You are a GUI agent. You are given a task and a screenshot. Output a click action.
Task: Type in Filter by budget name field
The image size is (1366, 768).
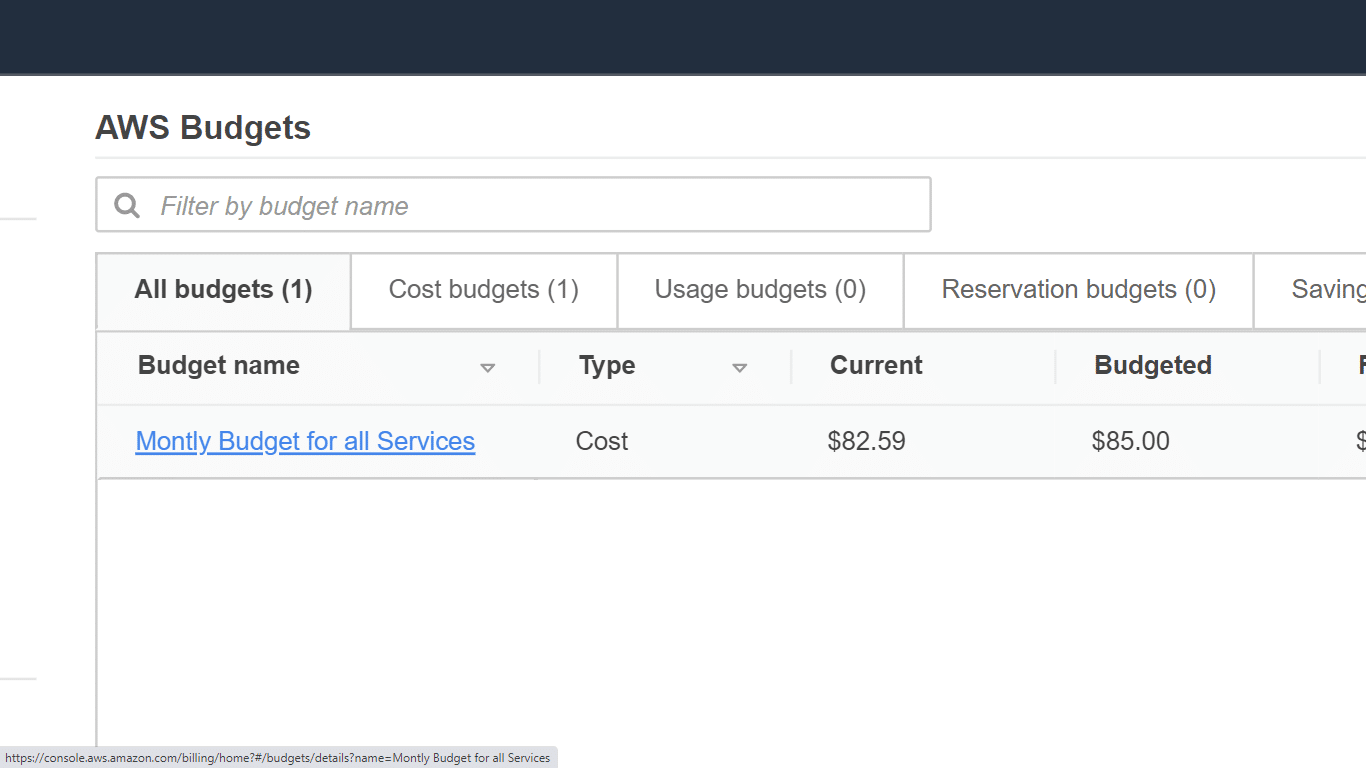tap(513, 205)
